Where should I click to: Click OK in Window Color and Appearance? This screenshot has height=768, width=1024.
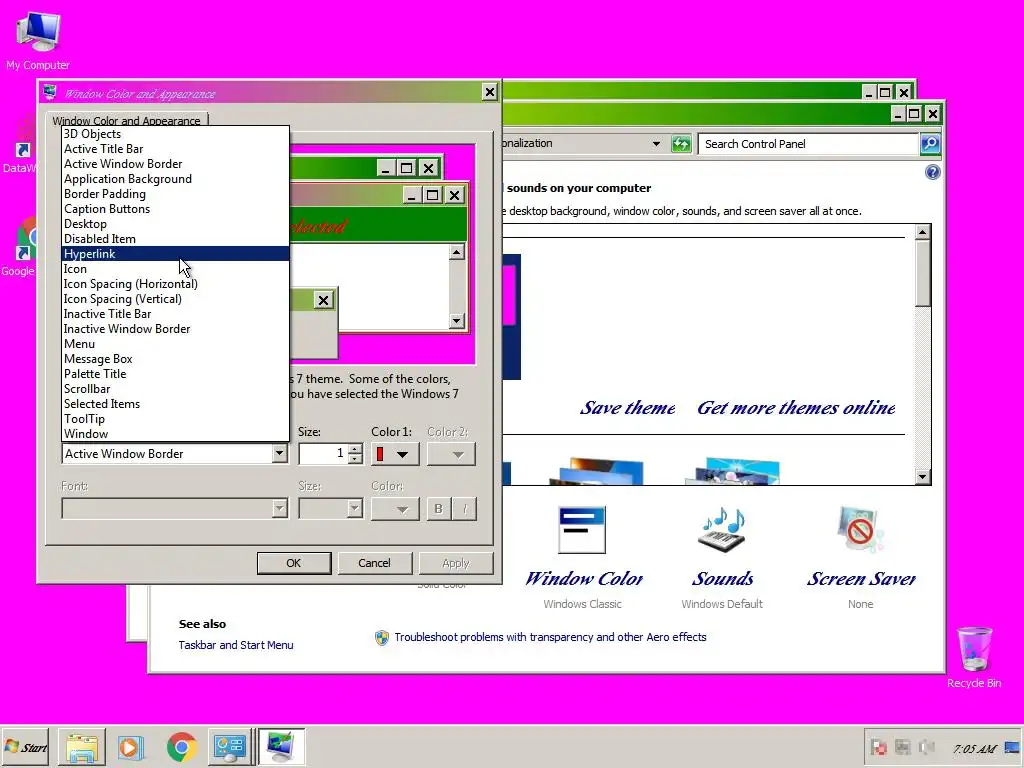pyautogui.click(x=294, y=563)
